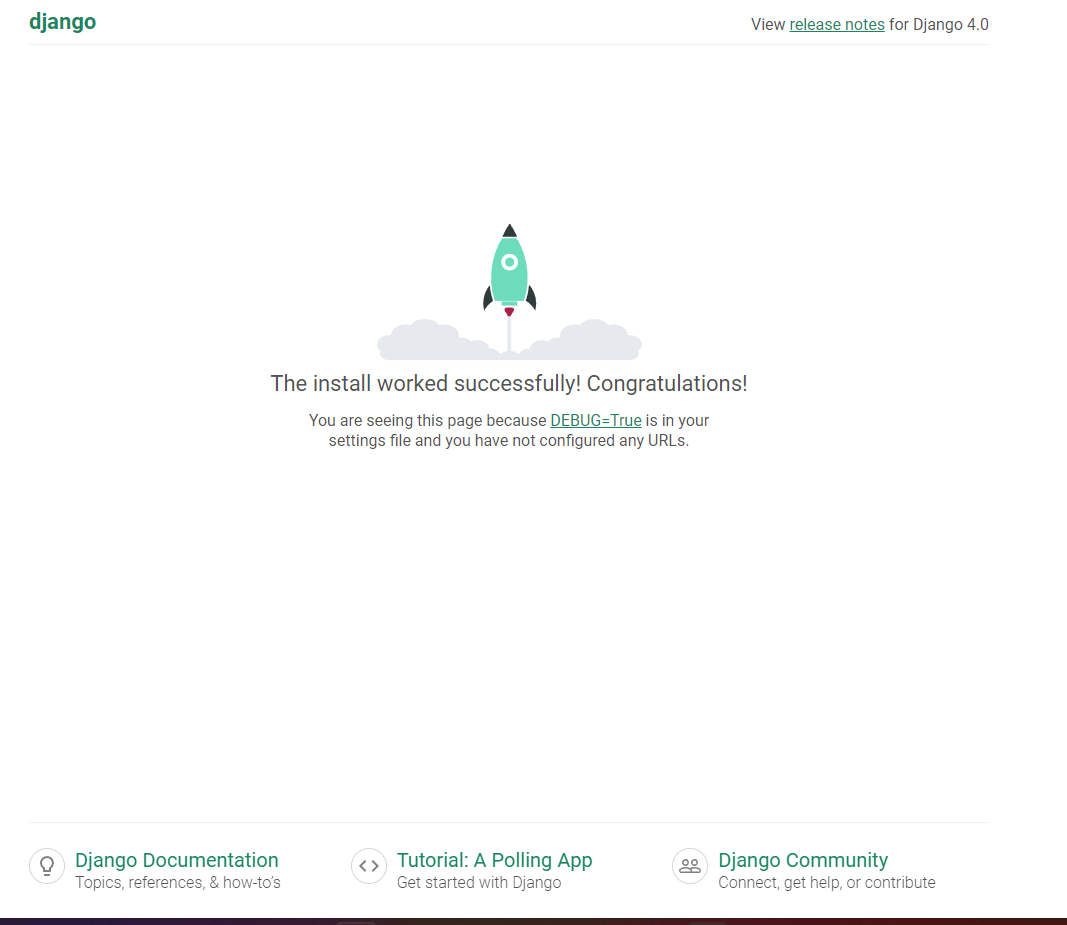
Task: Click 'Get started with Django' text
Action: 479,883
